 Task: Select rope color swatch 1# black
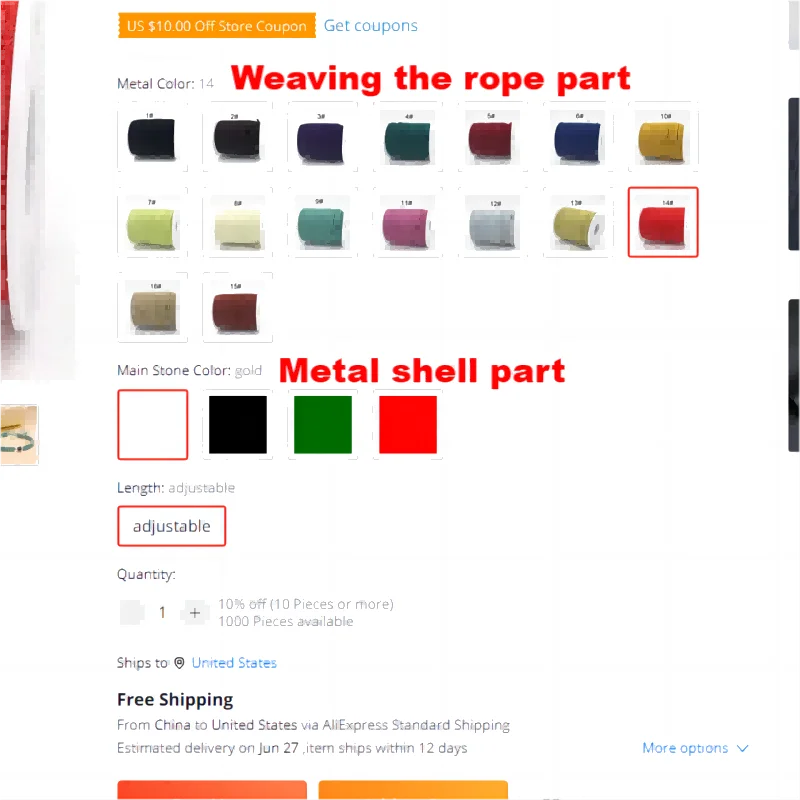tap(153, 137)
